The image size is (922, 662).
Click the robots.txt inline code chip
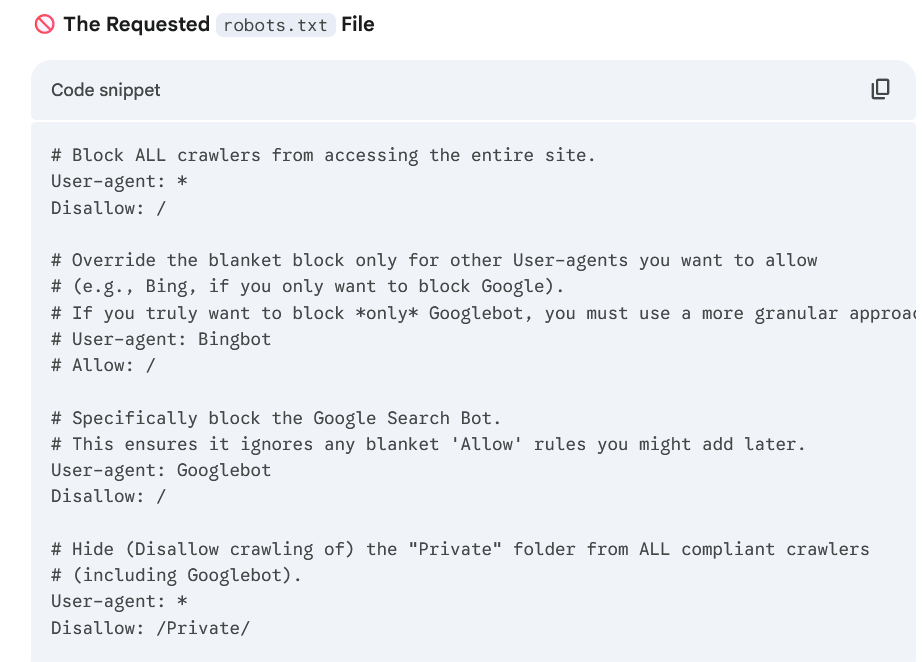pos(275,25)
